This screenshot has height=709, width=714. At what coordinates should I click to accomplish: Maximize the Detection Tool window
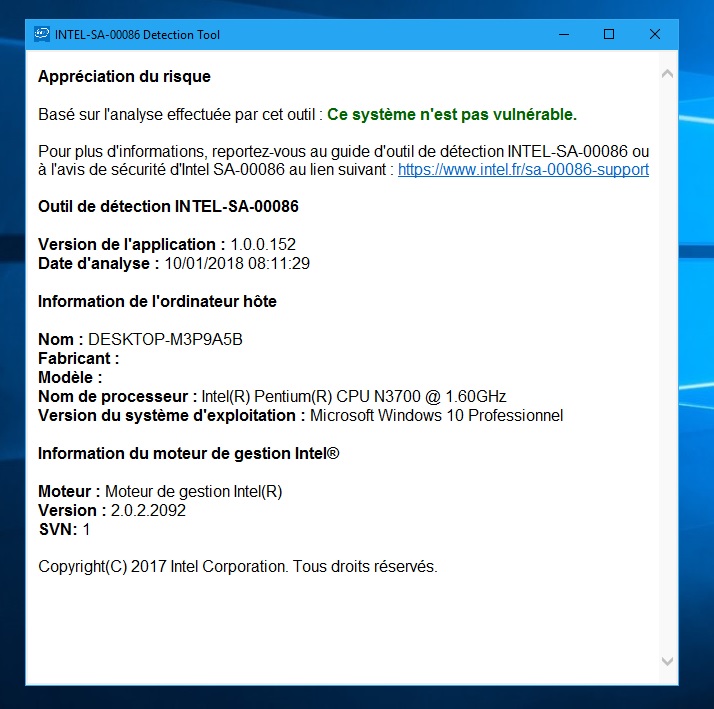point(609,35)
